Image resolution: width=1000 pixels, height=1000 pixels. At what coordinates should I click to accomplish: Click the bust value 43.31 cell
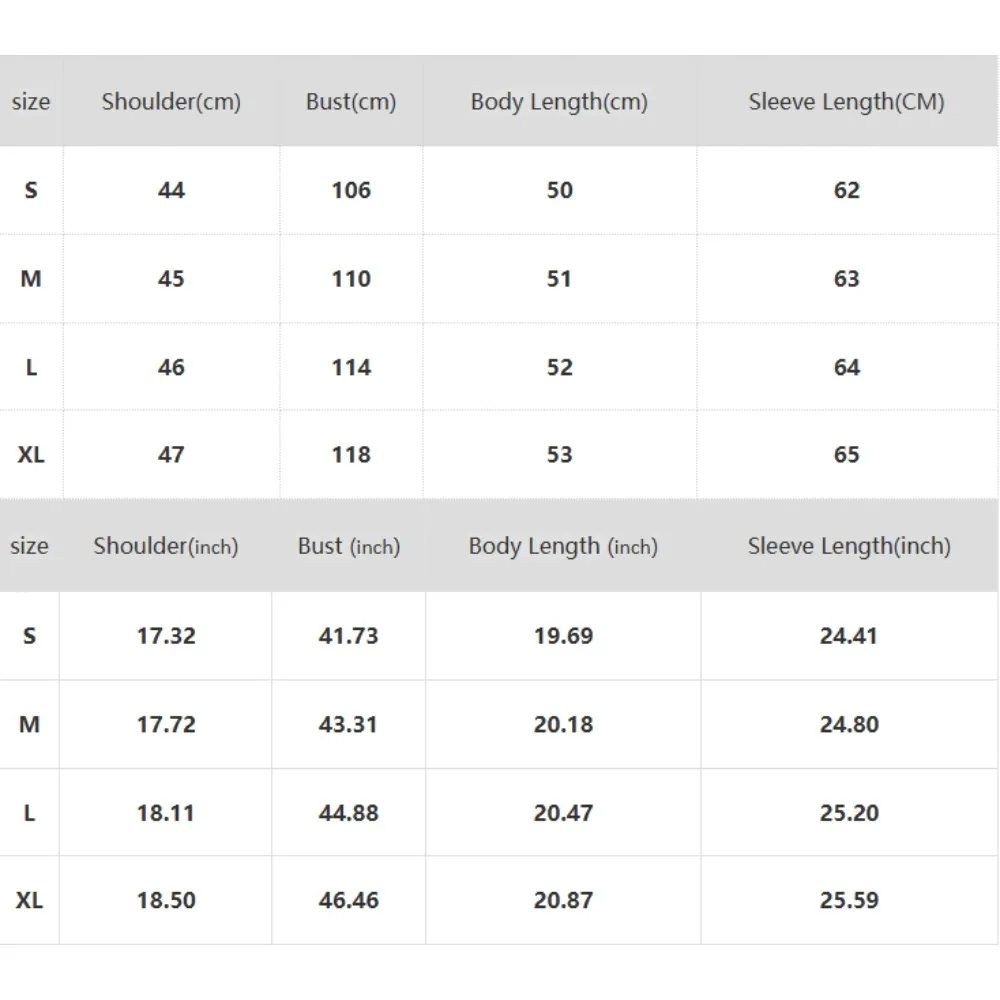tap(348, 724)
